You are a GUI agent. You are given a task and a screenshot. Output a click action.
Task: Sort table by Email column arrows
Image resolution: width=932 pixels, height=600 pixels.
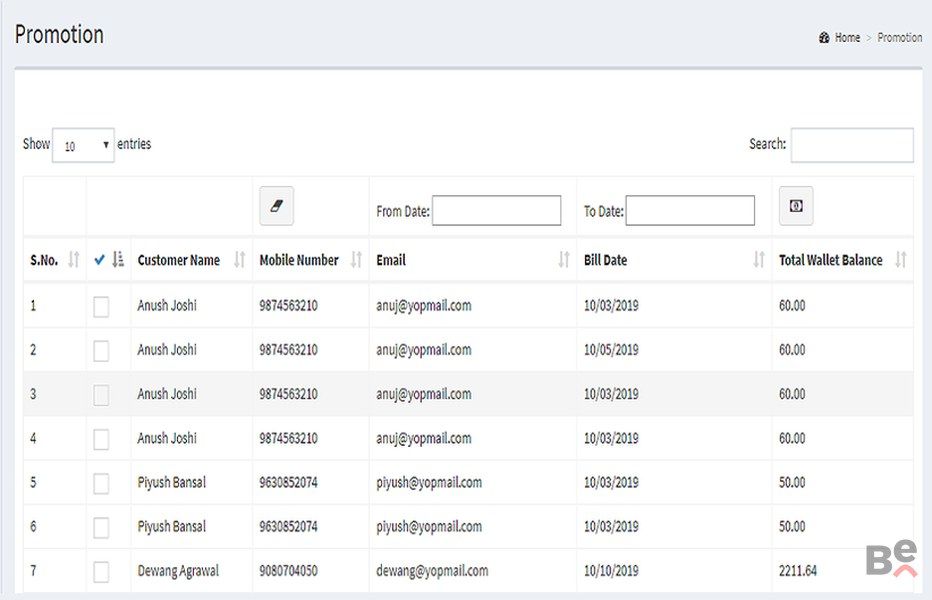pos(564,260)
